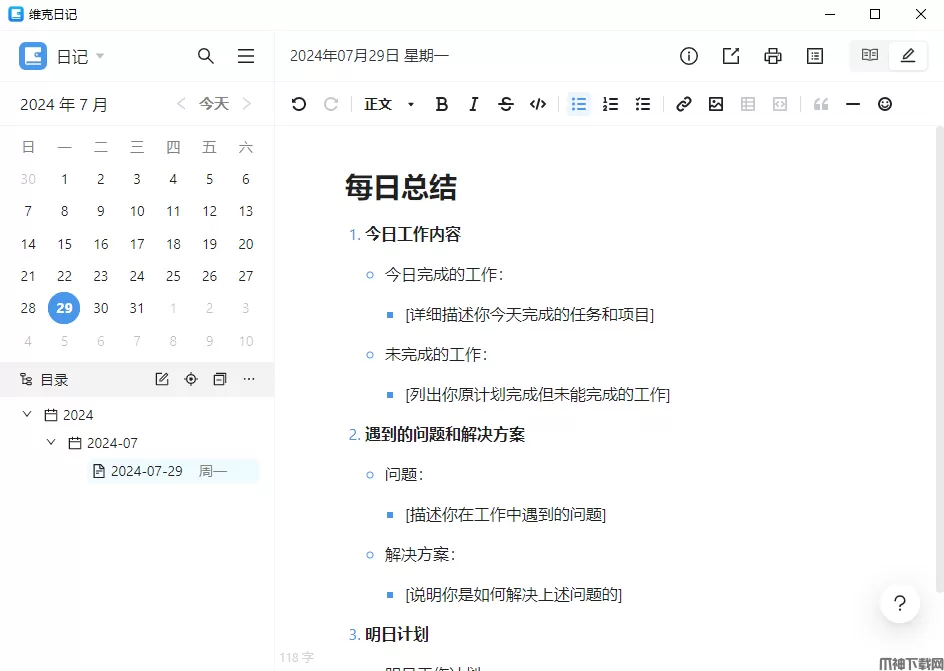
Task: Print the diary entry
Action: point(773,56)
